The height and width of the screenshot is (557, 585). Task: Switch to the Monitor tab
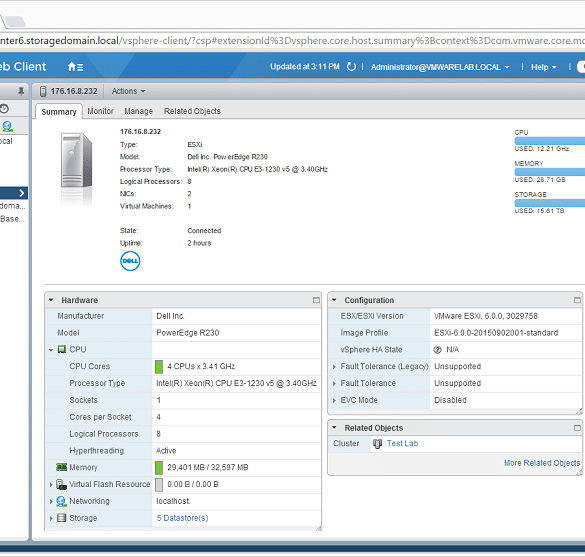click(x=100, y=111)
